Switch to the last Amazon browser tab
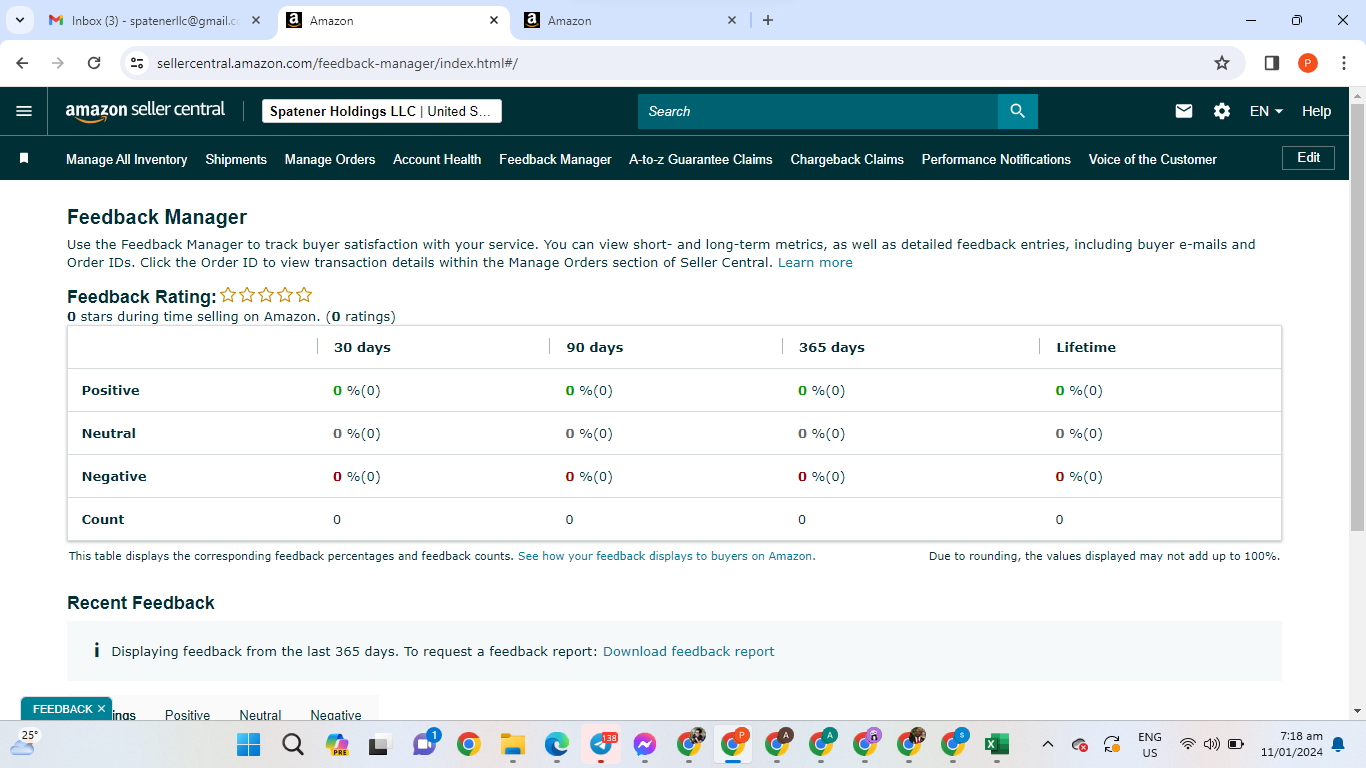 [630, 20]
